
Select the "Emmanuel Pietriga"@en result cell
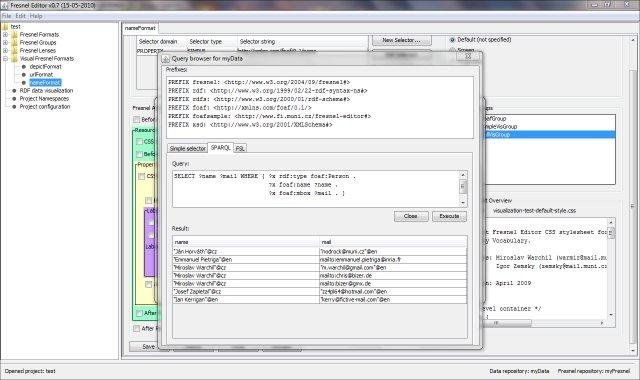point(246,260)
